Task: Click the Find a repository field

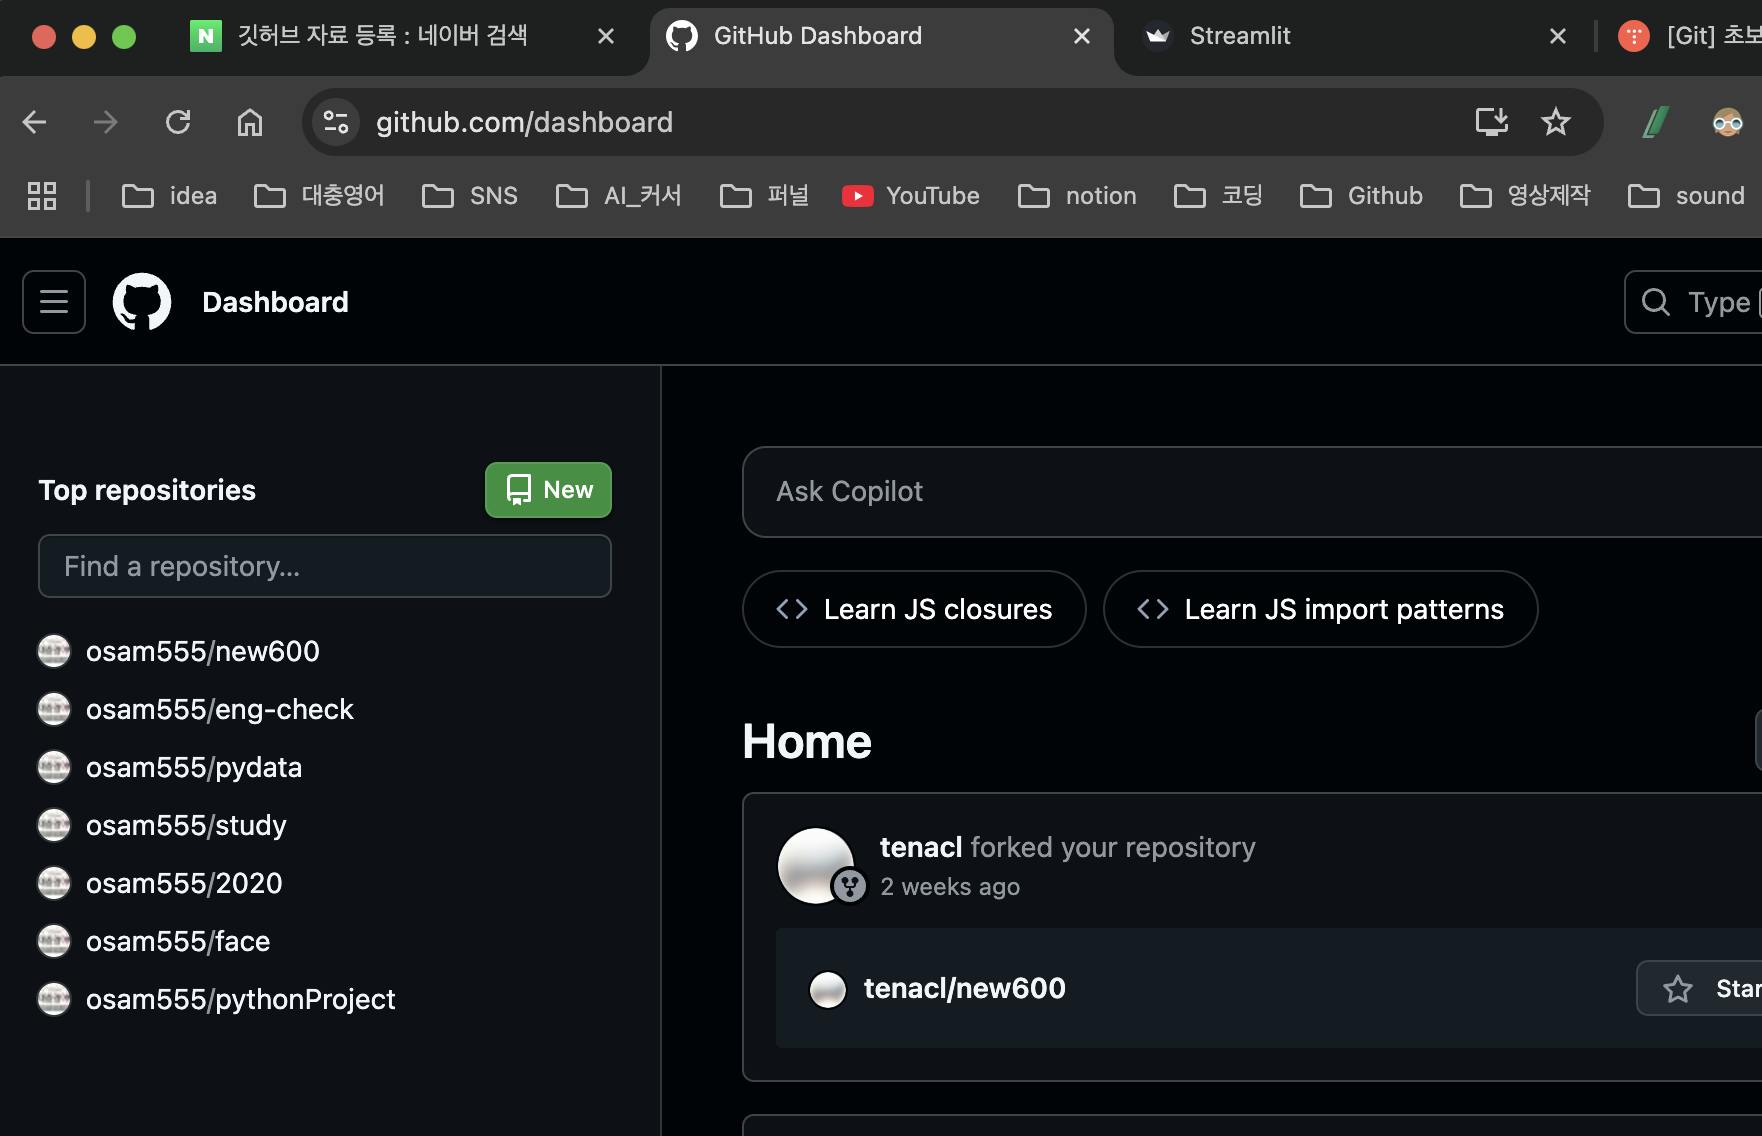Action: [x=325, y=566]
